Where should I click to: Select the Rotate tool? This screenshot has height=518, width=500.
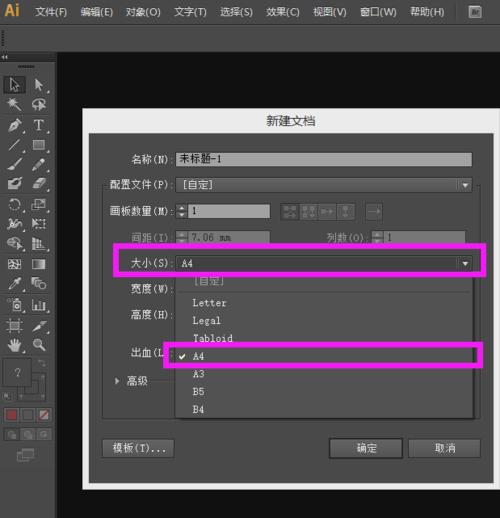(x=14, y=204)
